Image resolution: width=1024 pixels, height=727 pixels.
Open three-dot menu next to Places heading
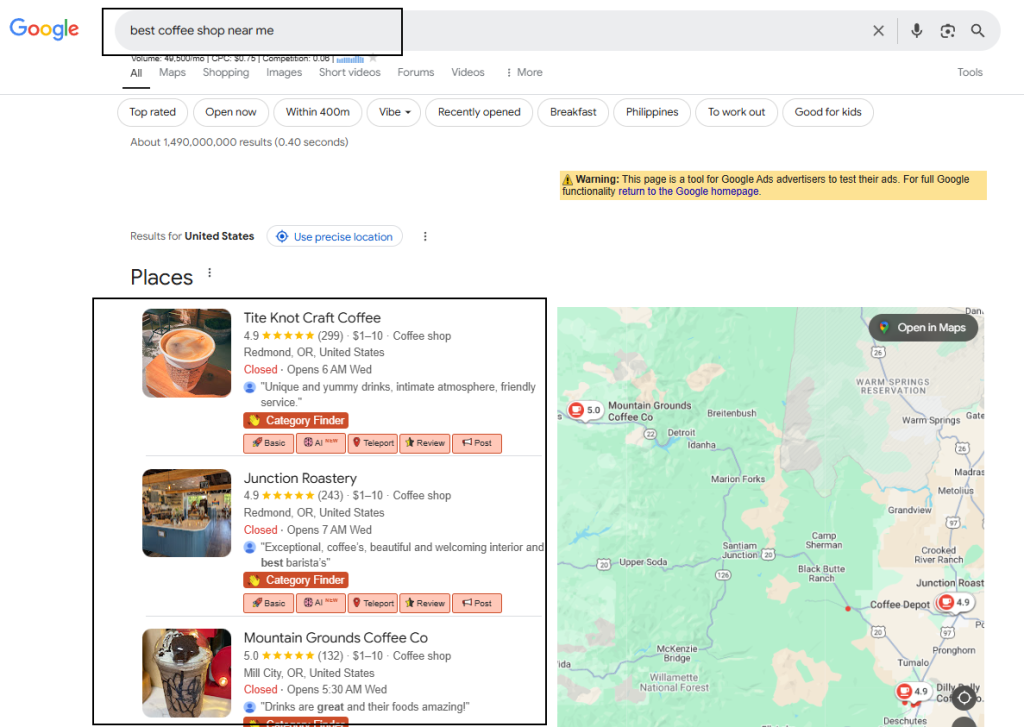tap(210, 273)
